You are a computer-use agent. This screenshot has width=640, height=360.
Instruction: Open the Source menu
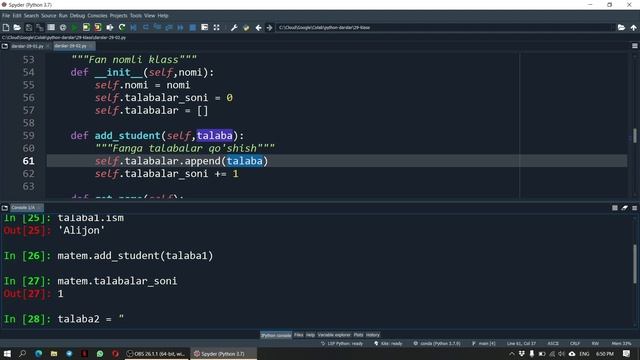[49, 16]
